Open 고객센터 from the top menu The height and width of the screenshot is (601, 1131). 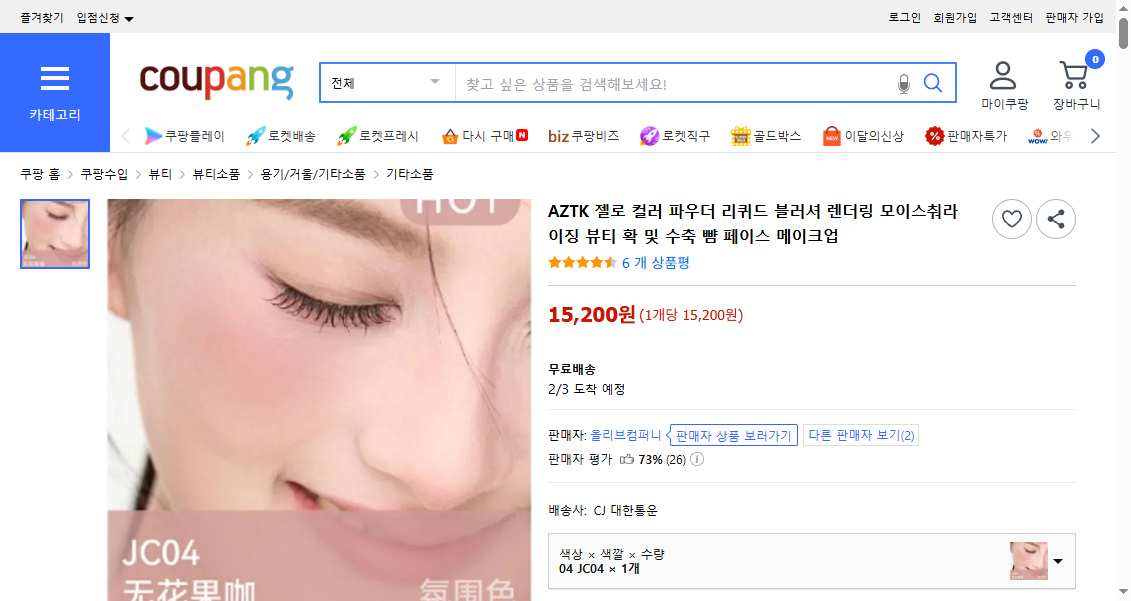[1013, 17]
